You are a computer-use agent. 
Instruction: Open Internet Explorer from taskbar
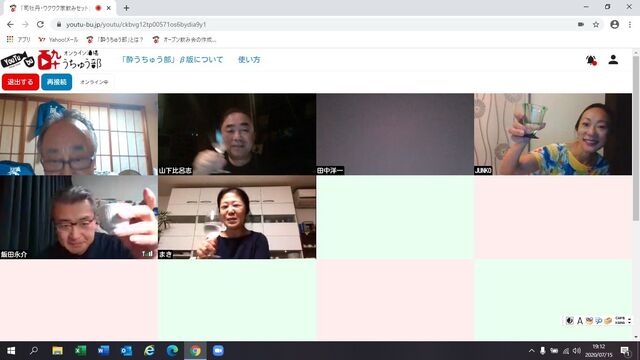coord(149,351)
